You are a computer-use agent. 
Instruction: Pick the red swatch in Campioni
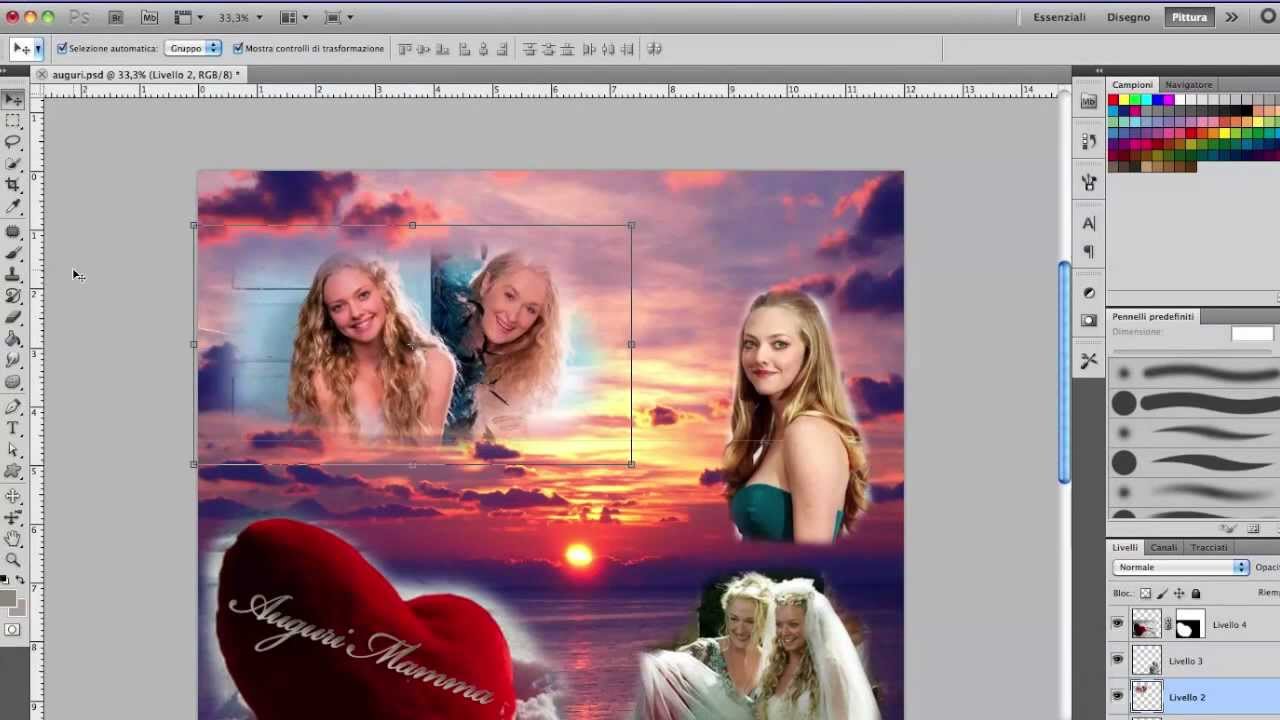(1113, 100)
